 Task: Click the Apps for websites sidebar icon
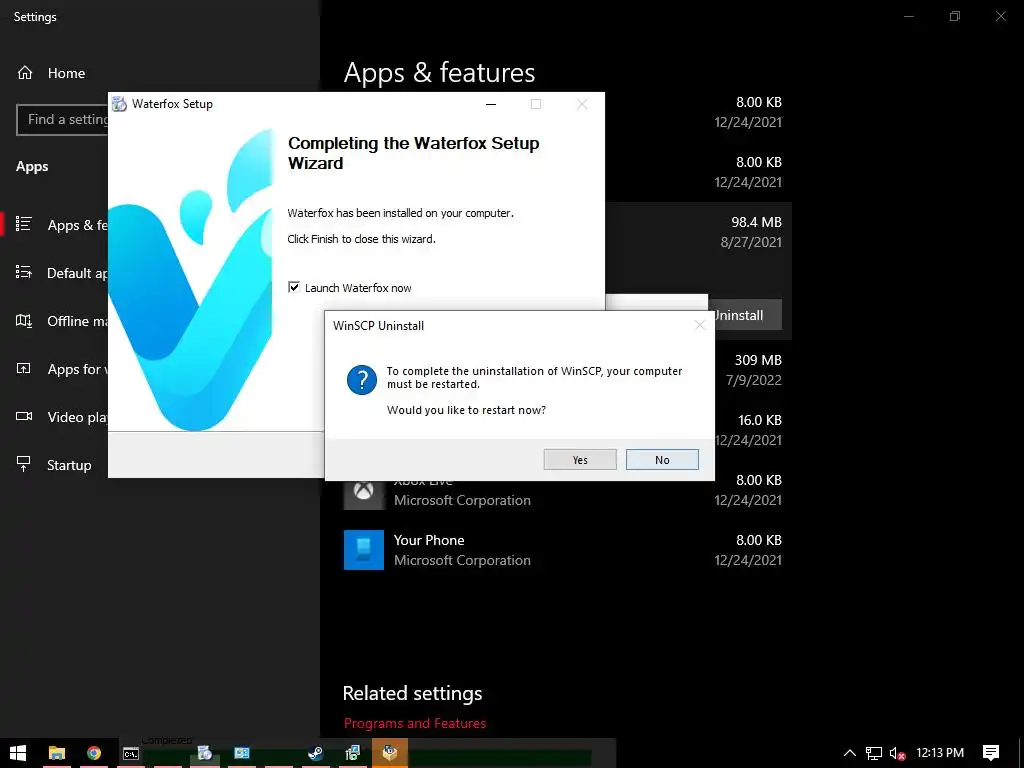pyautogui.click(x=24, y=368)
